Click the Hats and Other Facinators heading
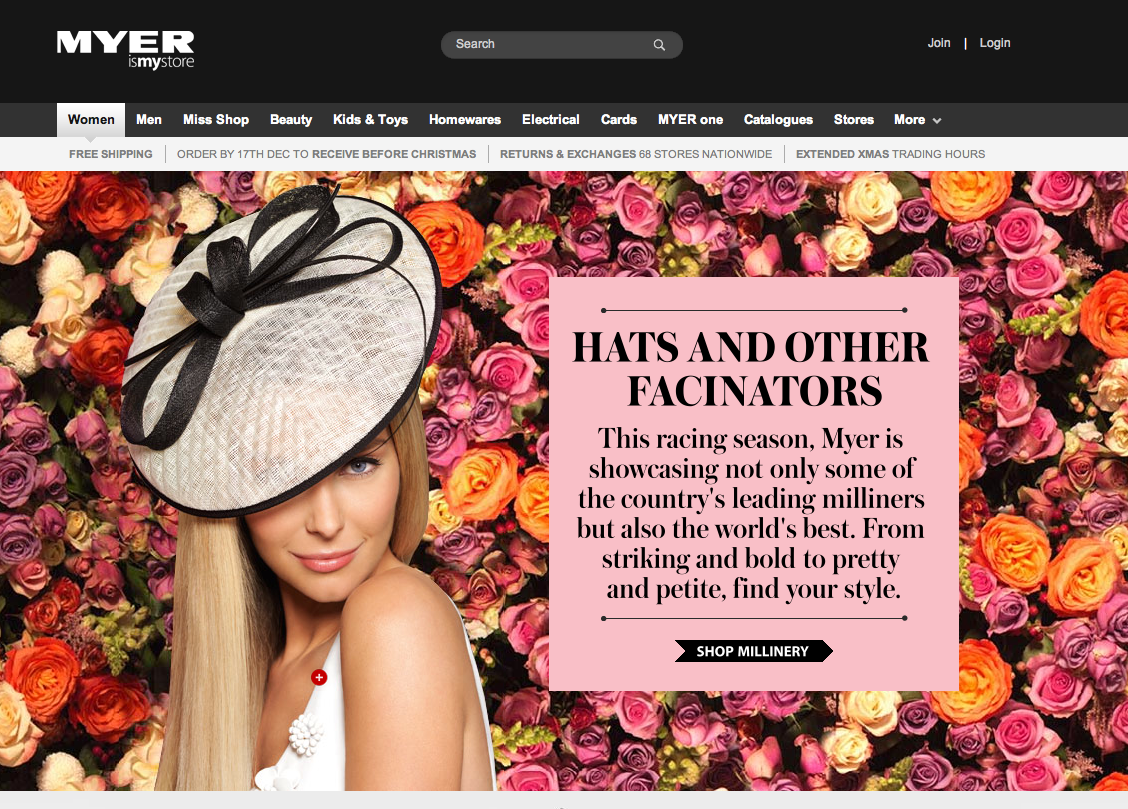 [752, 368]
